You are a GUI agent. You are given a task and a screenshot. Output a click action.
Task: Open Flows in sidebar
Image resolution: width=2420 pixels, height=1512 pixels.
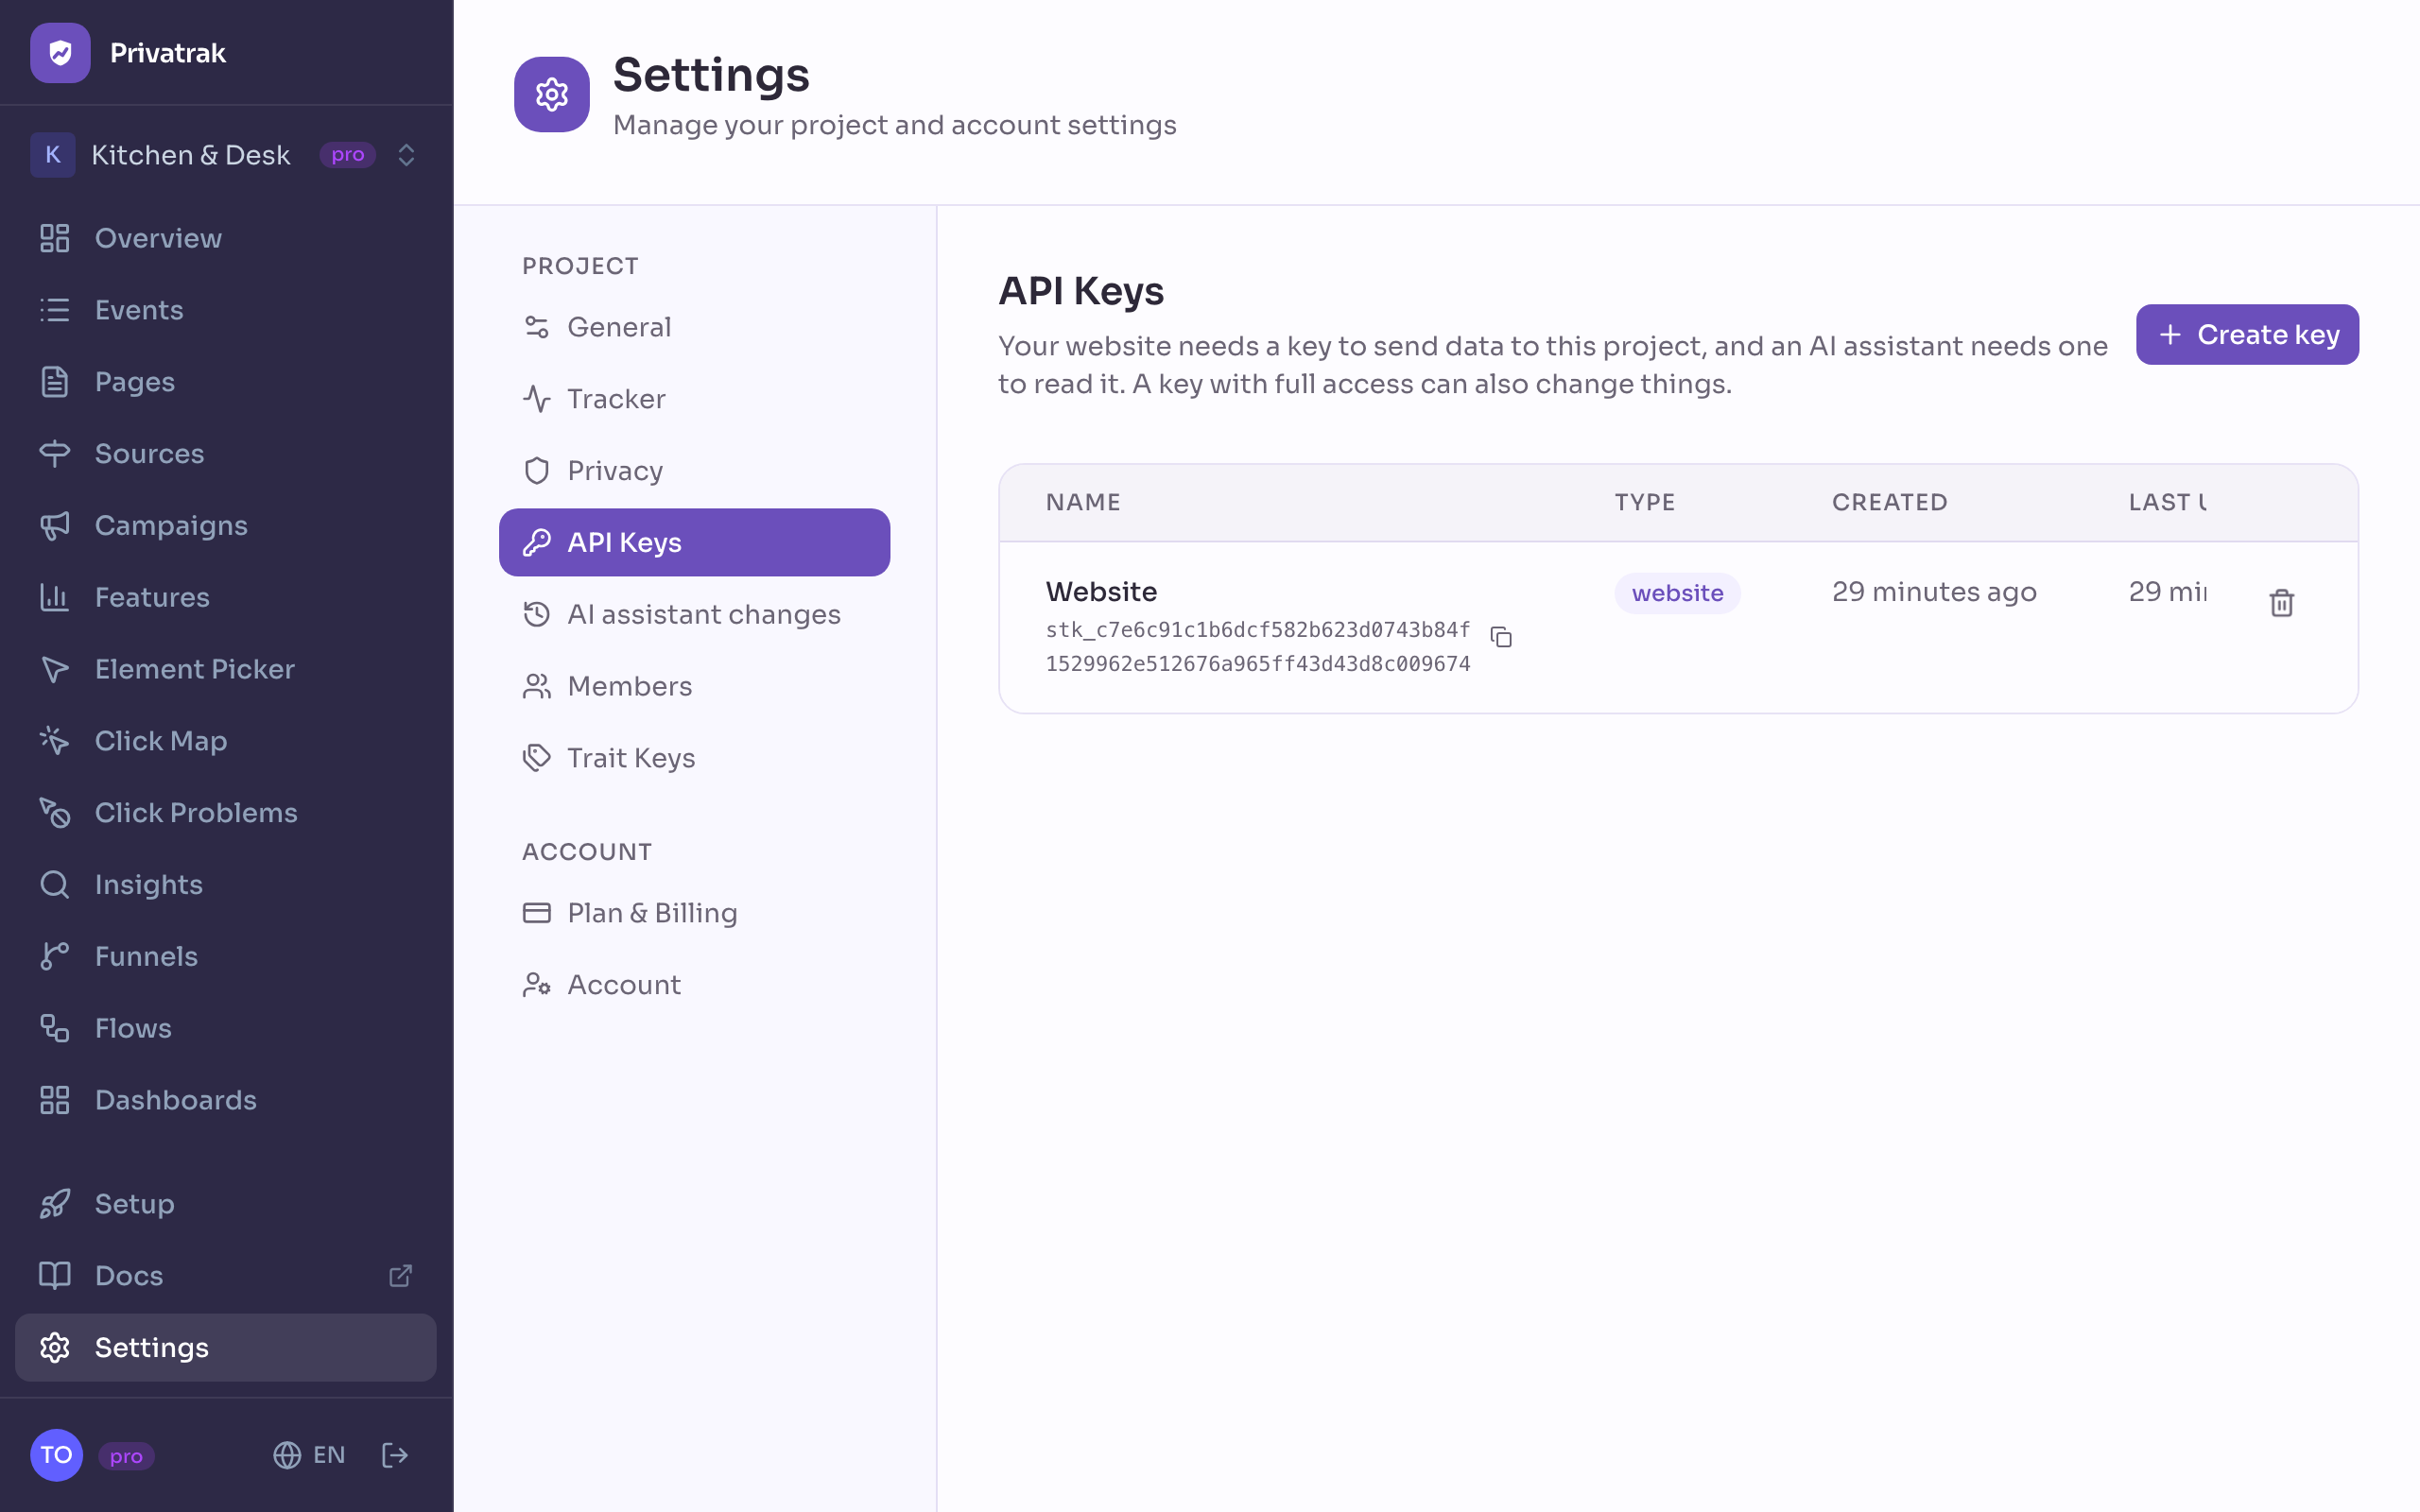point(226,1028)
